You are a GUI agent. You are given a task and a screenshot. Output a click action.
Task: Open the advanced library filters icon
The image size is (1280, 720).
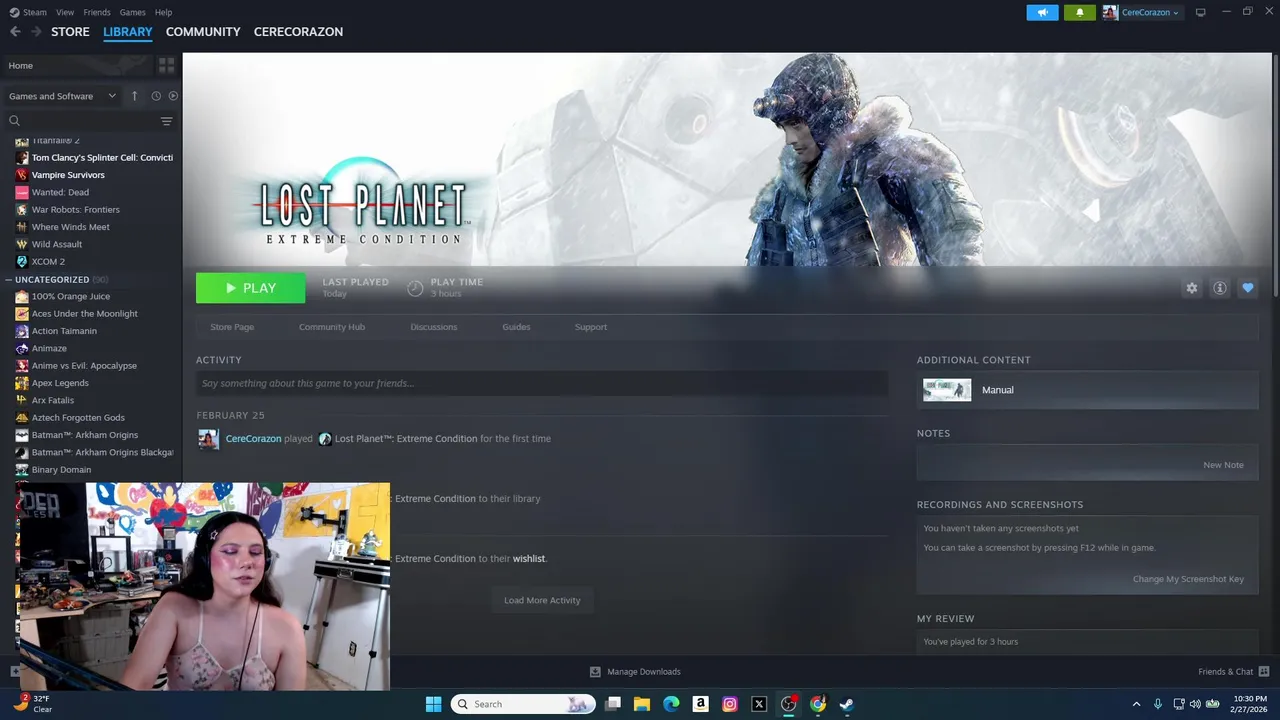[166, 121]
